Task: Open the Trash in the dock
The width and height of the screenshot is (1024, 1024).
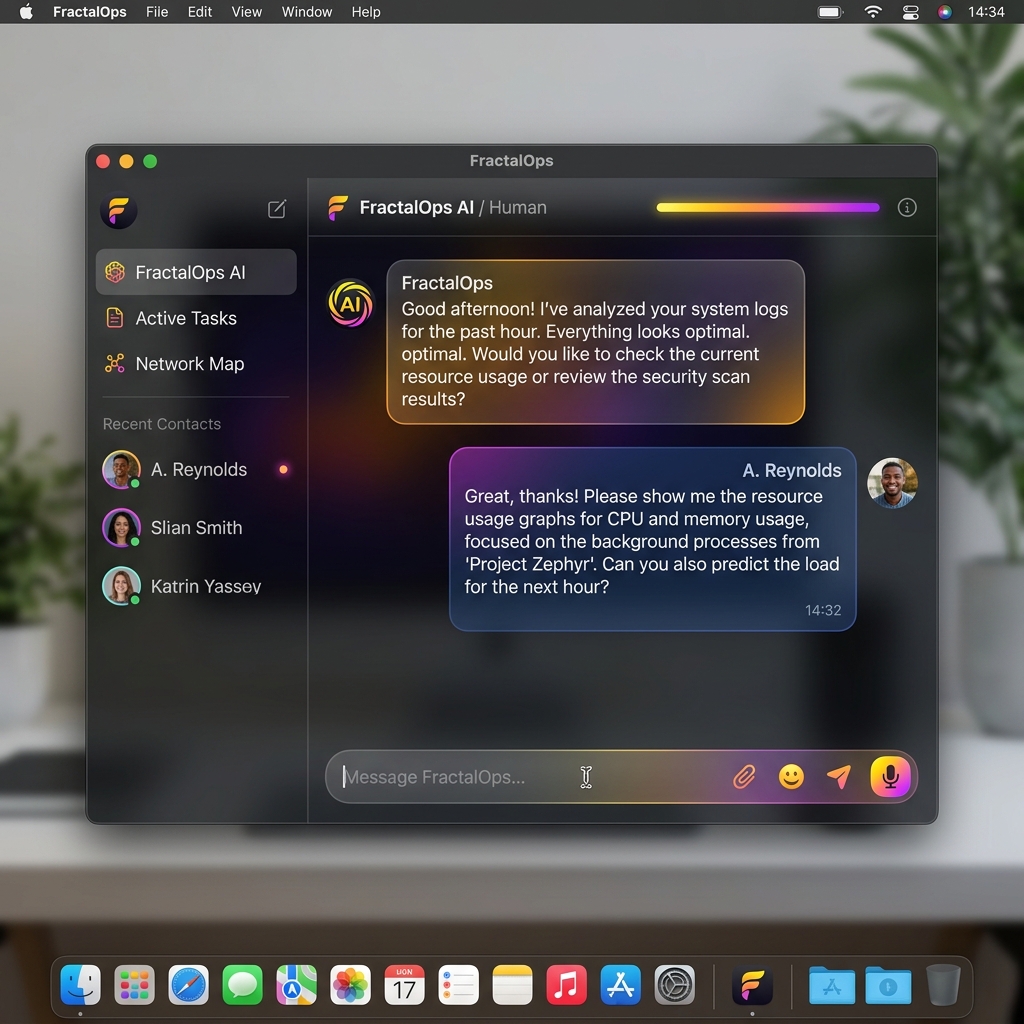Action: 943,984
